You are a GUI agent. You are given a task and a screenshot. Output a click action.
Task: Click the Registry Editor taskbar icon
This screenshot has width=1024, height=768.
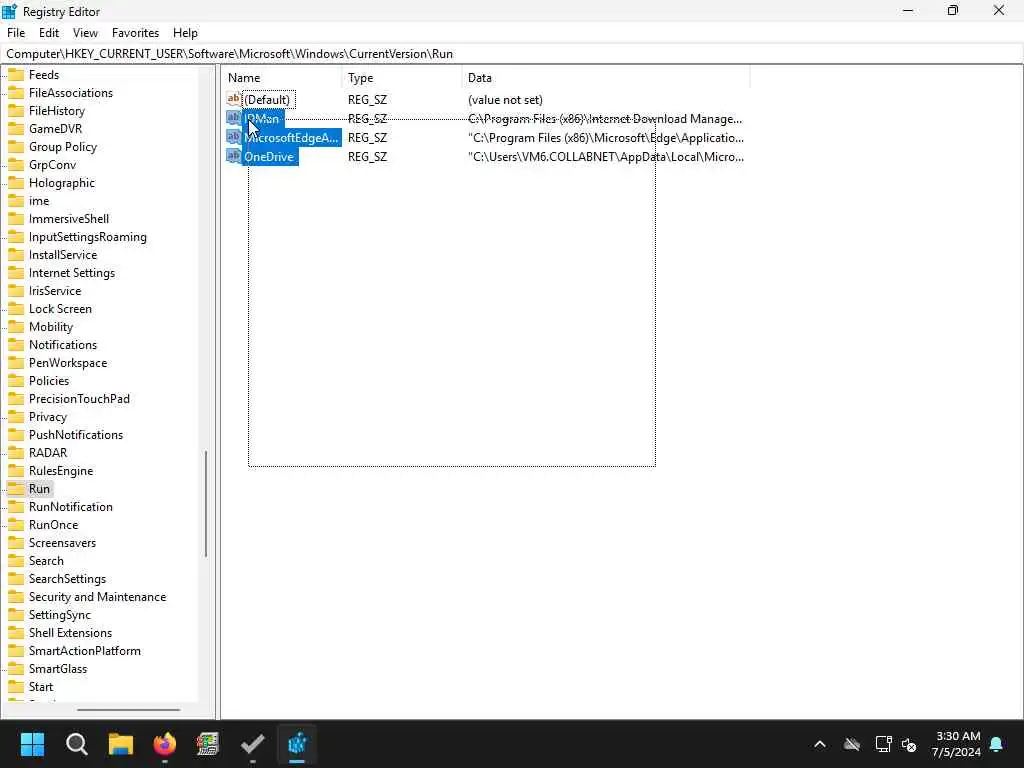[297, 744]
